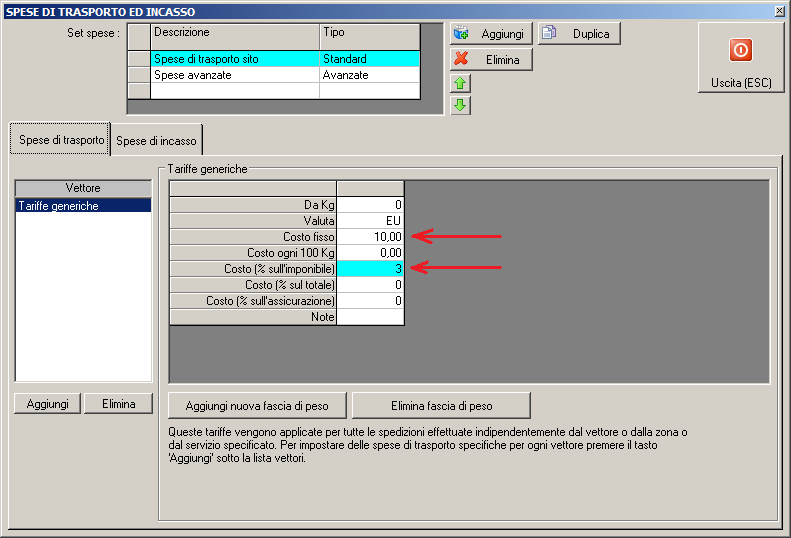Screen dimensions: 791x538
Task: Edit the Costo (% sull'assicurazione) value
Action: pyautogui.click(x=370, y=301)
